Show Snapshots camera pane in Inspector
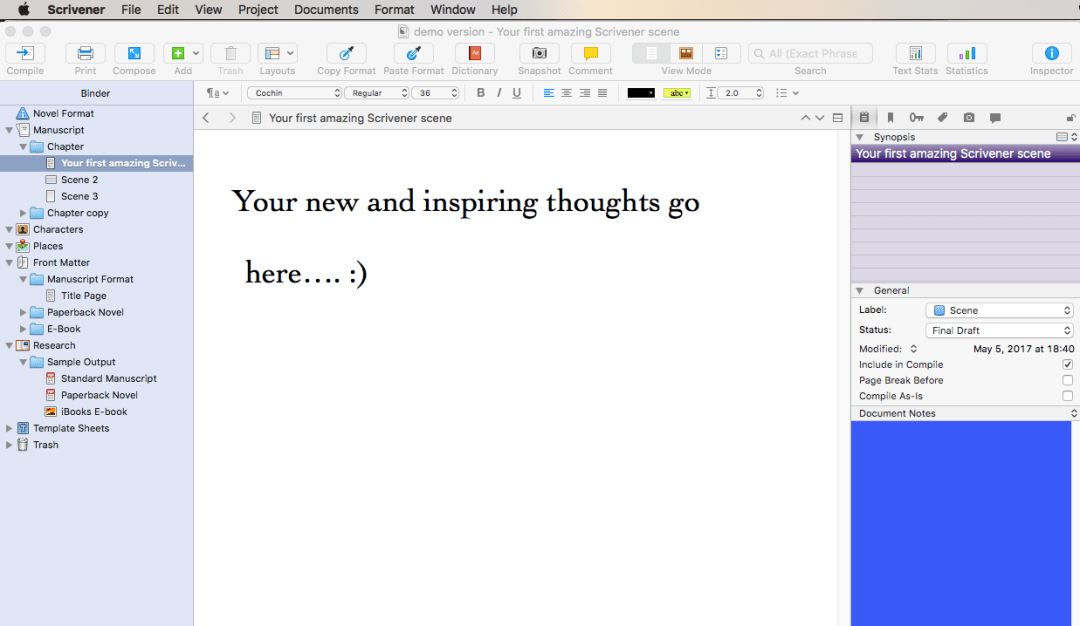This screenshot has width=1080, height=626. click(x=969, y=118)
